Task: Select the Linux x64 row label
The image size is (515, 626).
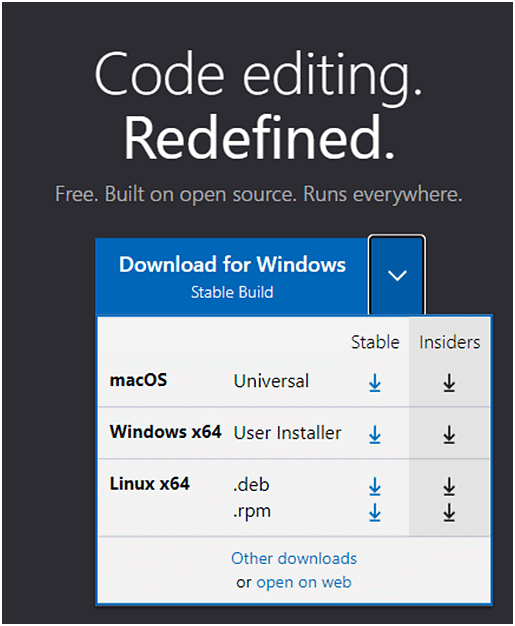Action: pyautogui.click(x=150, y=484)
